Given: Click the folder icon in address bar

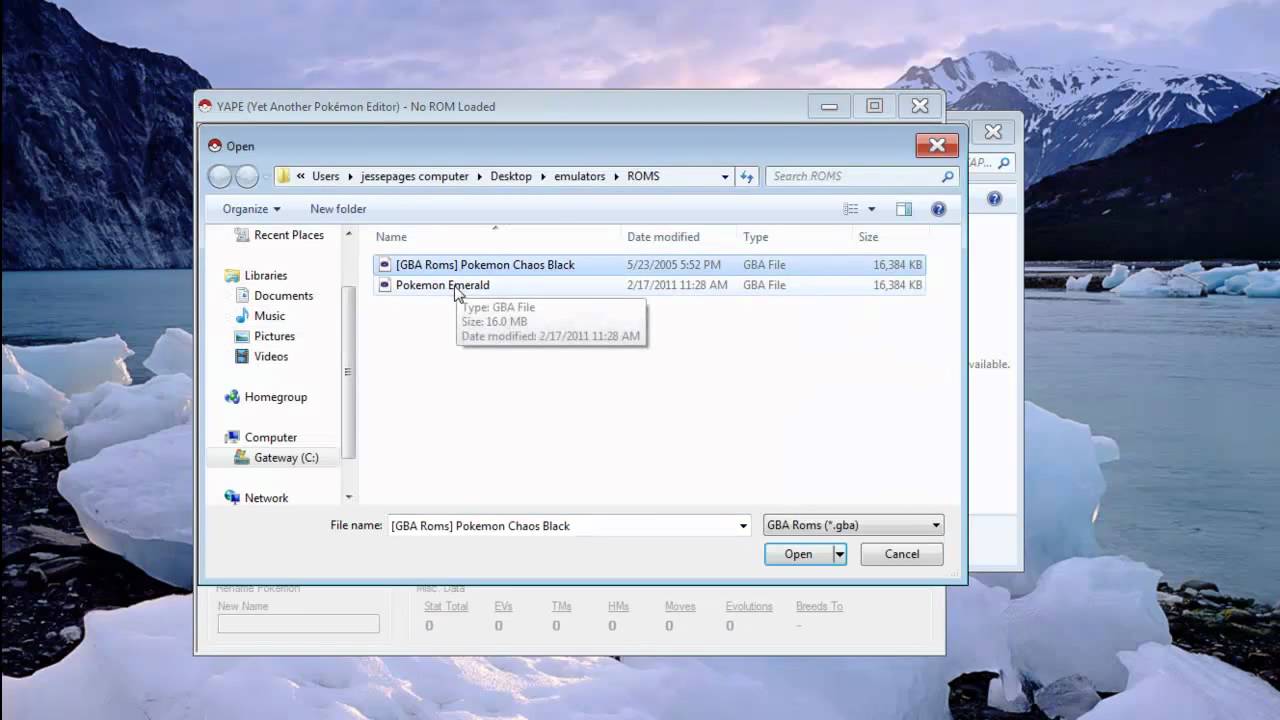Looking at the screenshot, I should 284,176.
